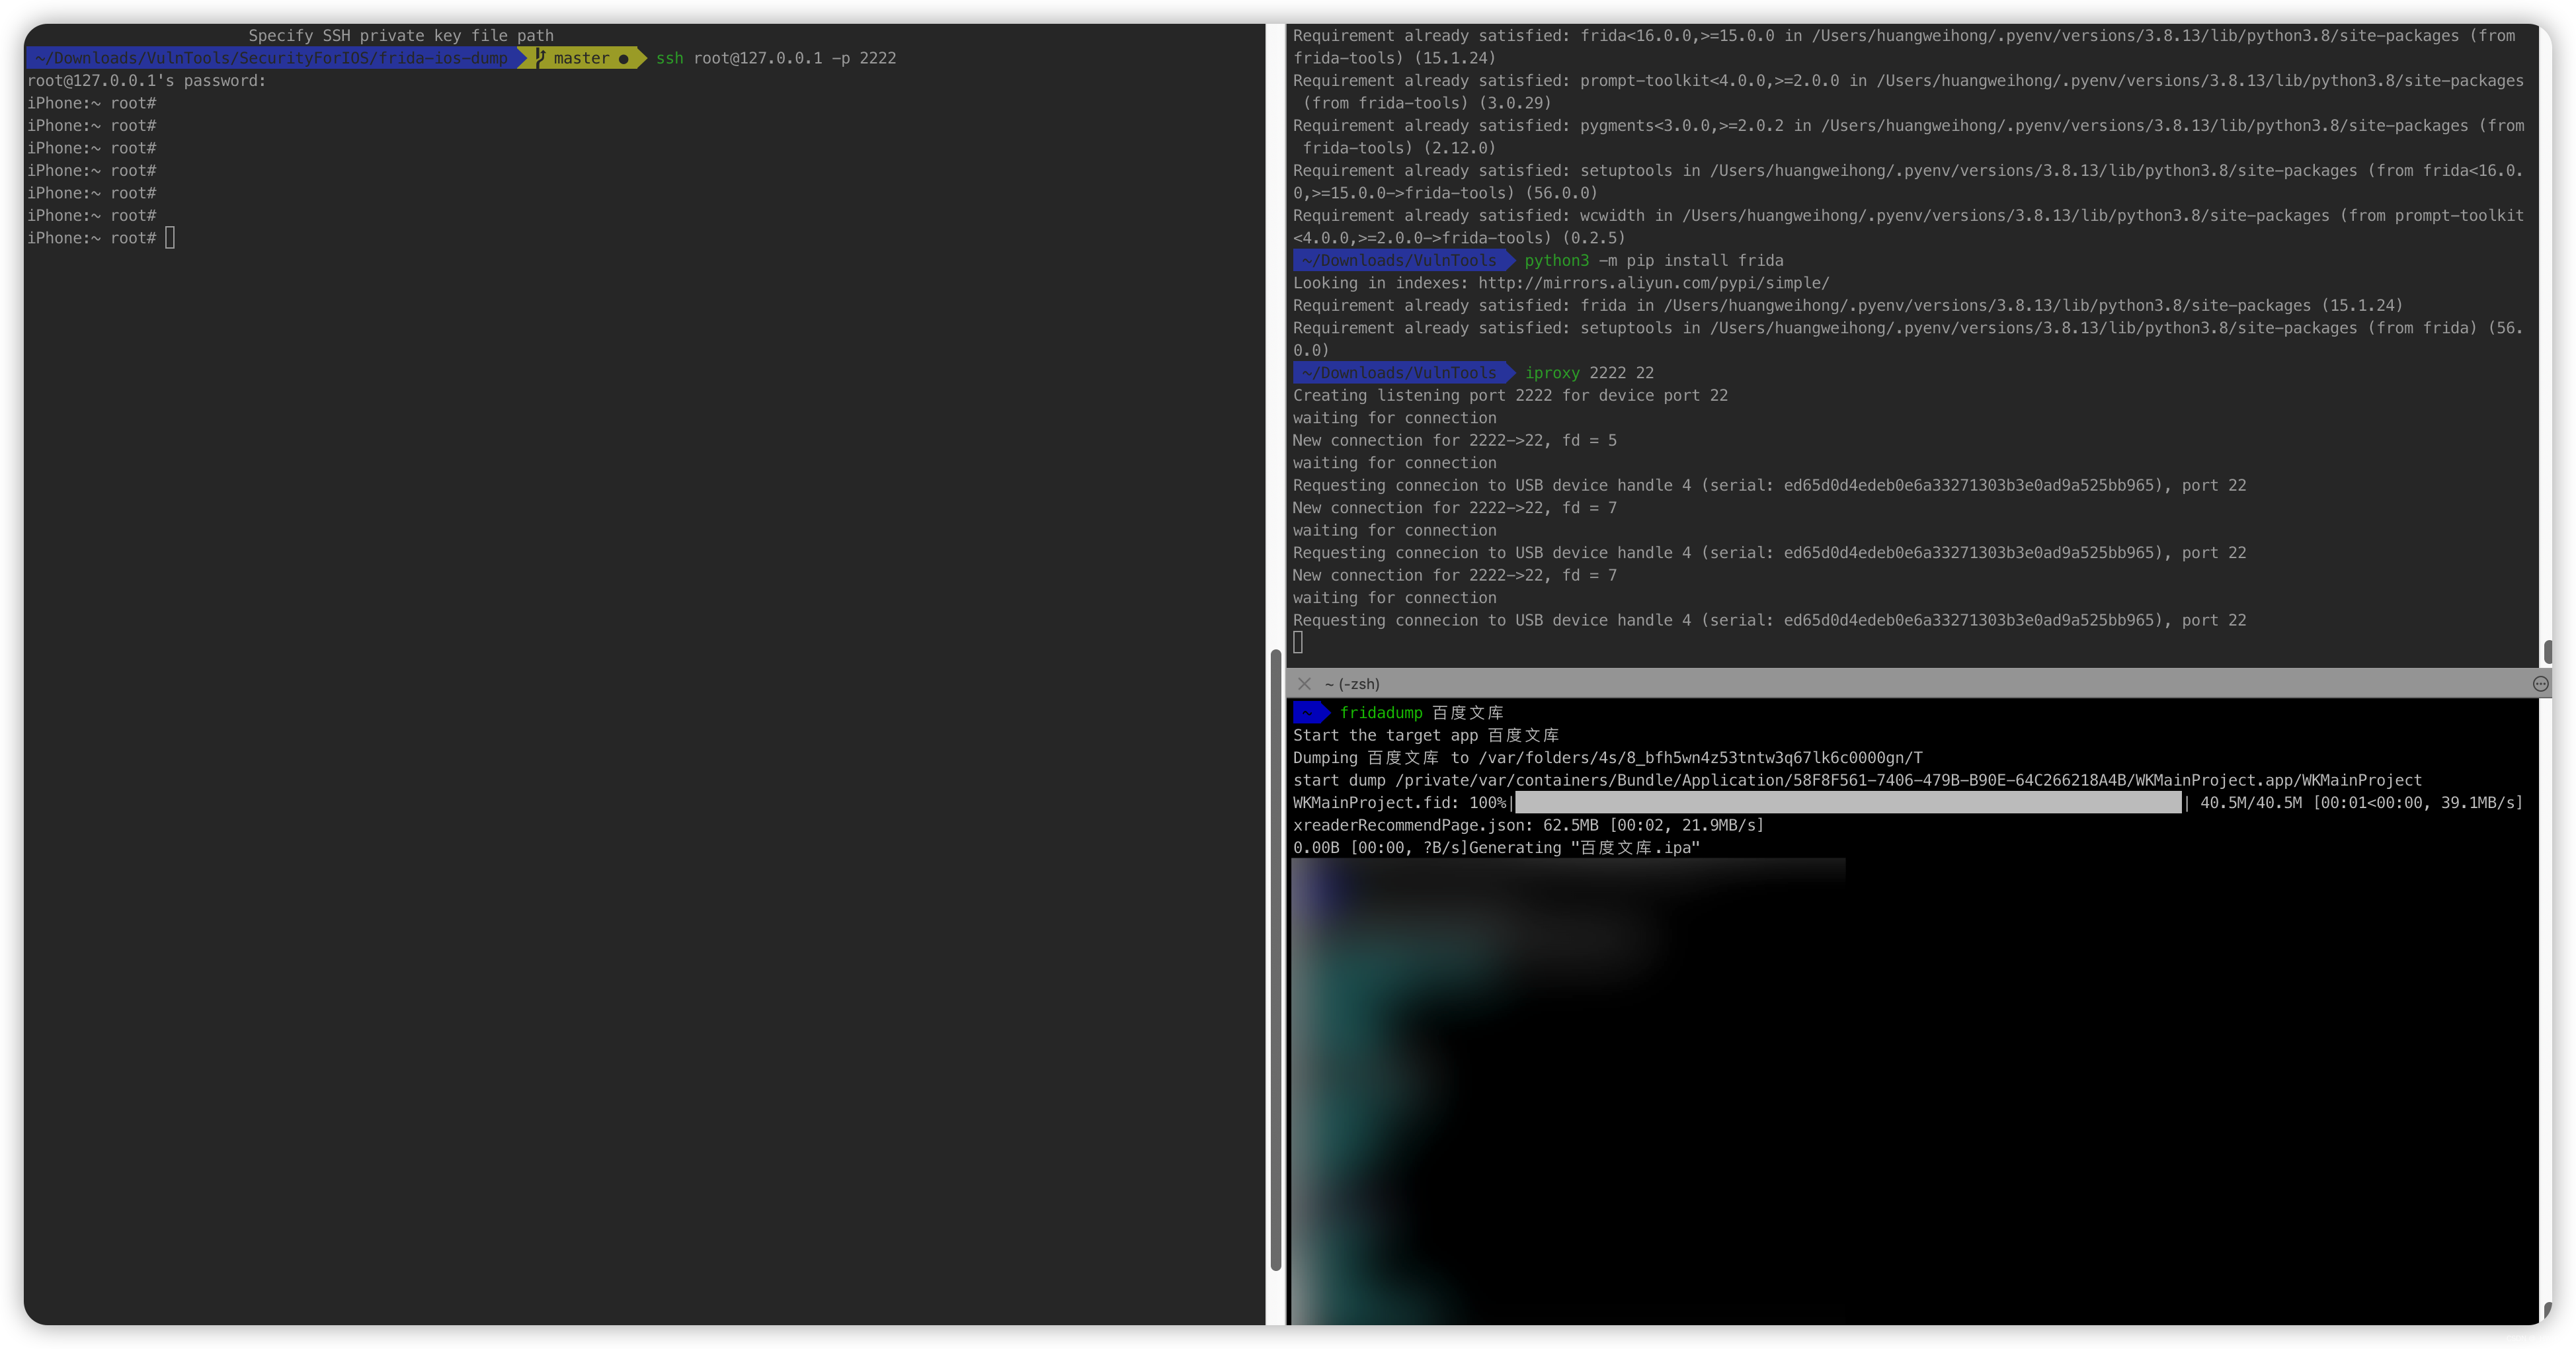Screen dimensions: 2576x1349
Task: Click the top-right pane's scrollbar thumb
Action: pos(2547,652)
